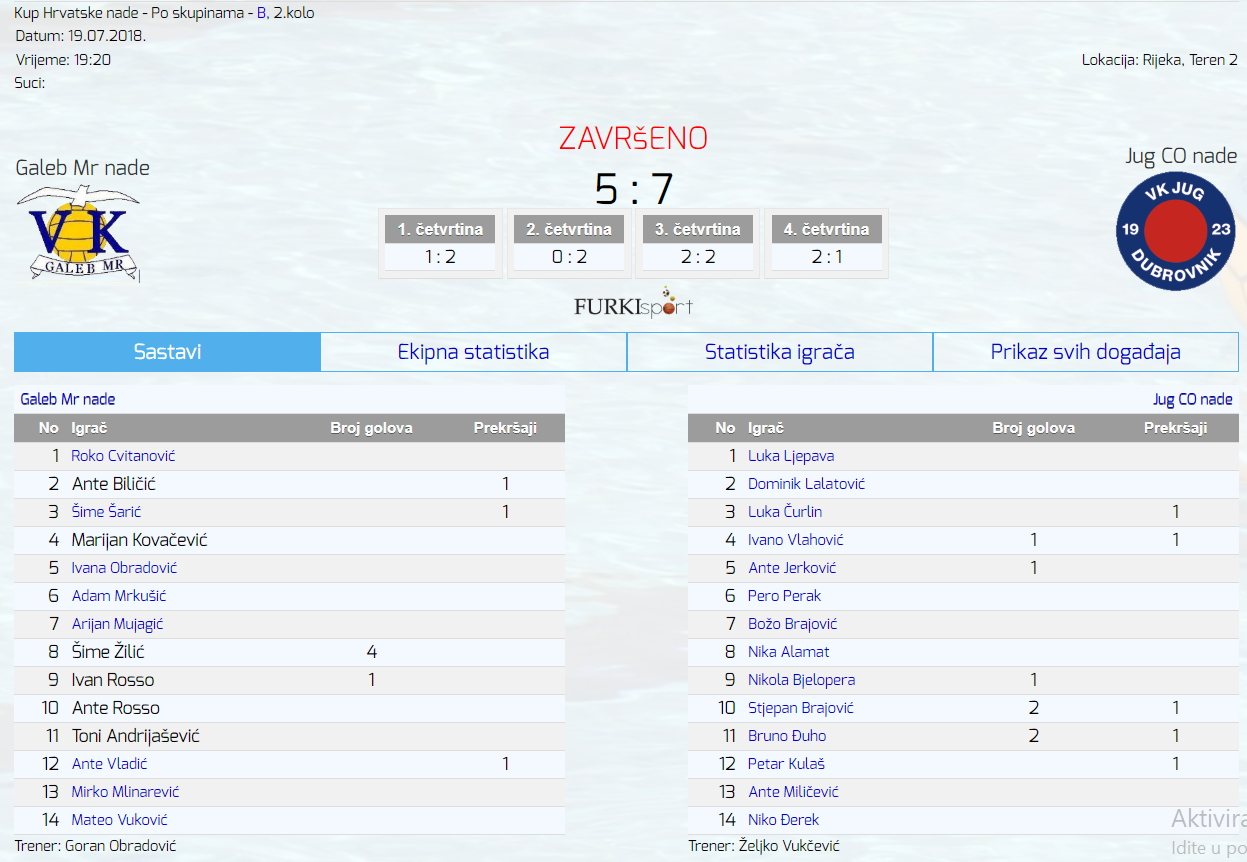Click player link Ivana Obradović
This screenshot has width=1247, height=862.
(x=124, y=568)
